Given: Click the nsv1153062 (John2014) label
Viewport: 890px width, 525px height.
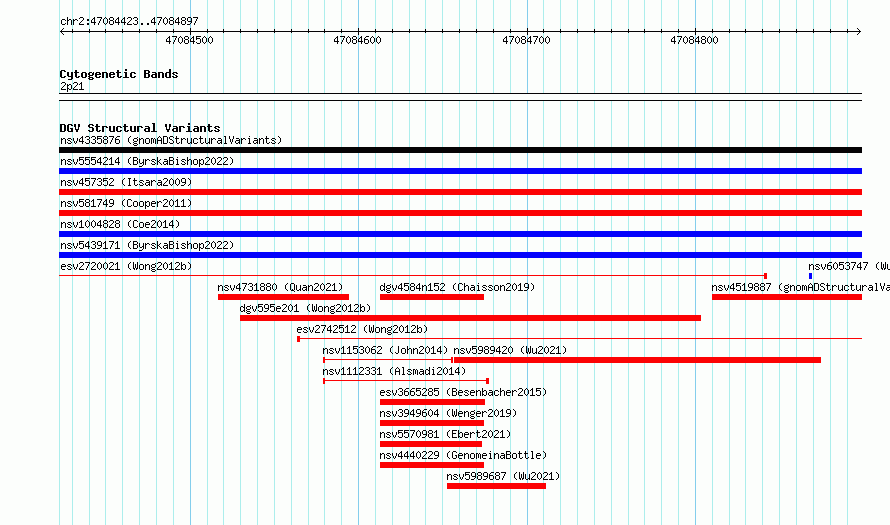Looking at the screenshot, I should tap(385, 350).
